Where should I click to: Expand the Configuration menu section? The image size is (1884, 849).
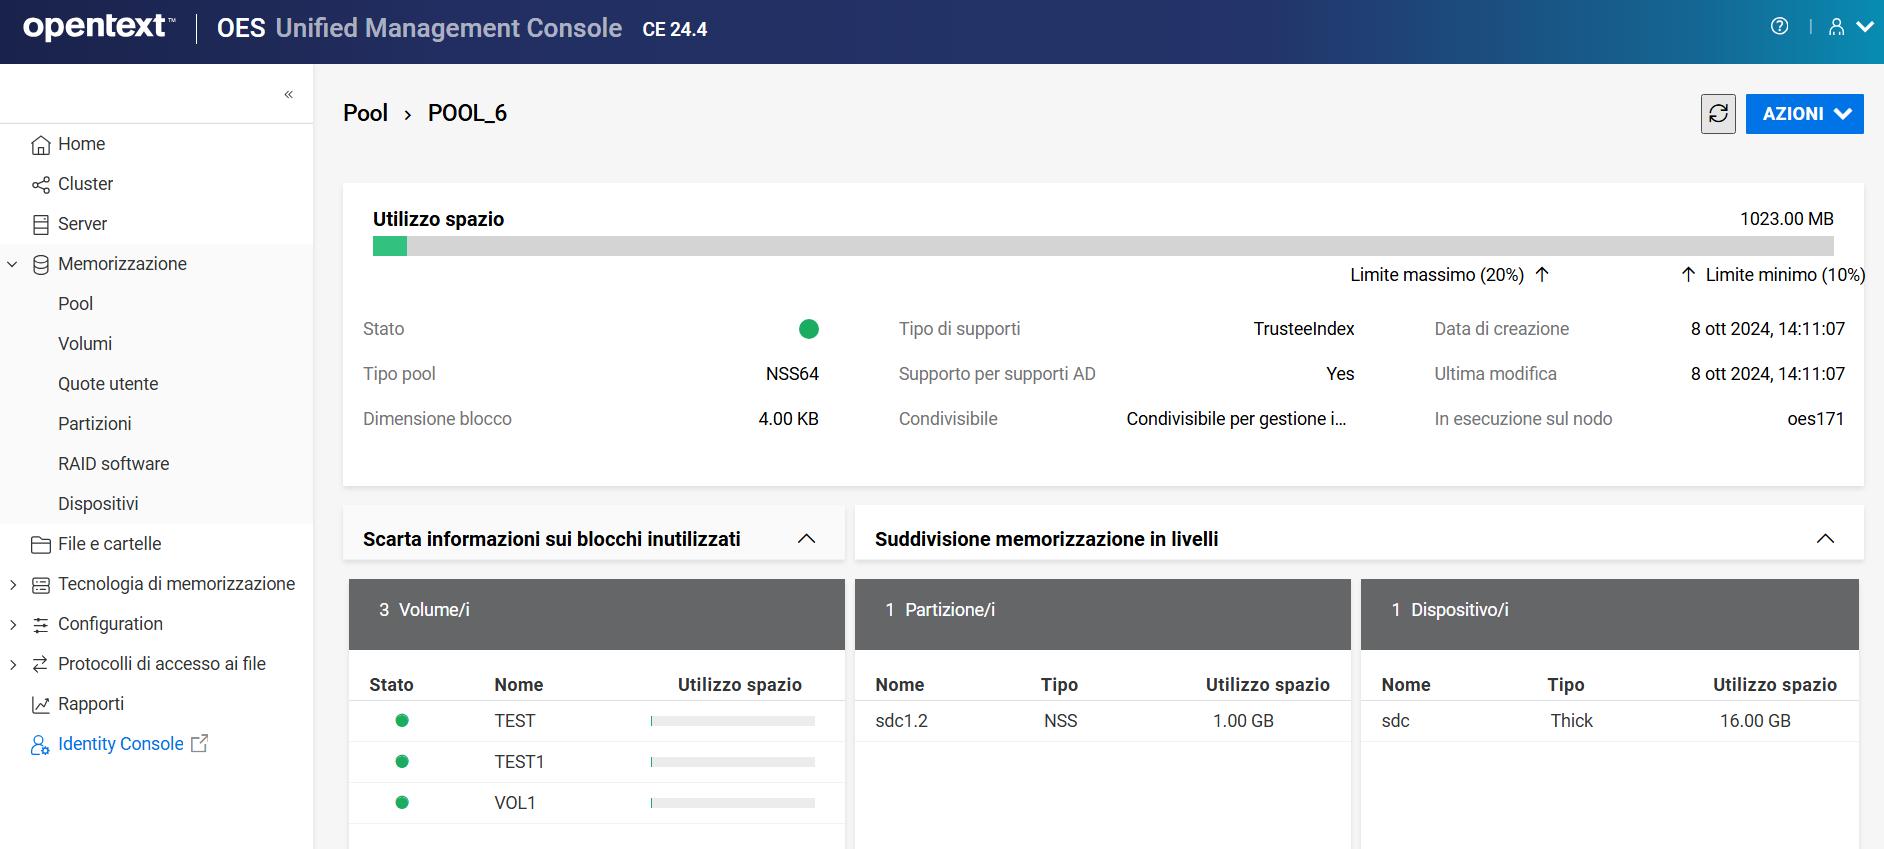pos(13,625)
